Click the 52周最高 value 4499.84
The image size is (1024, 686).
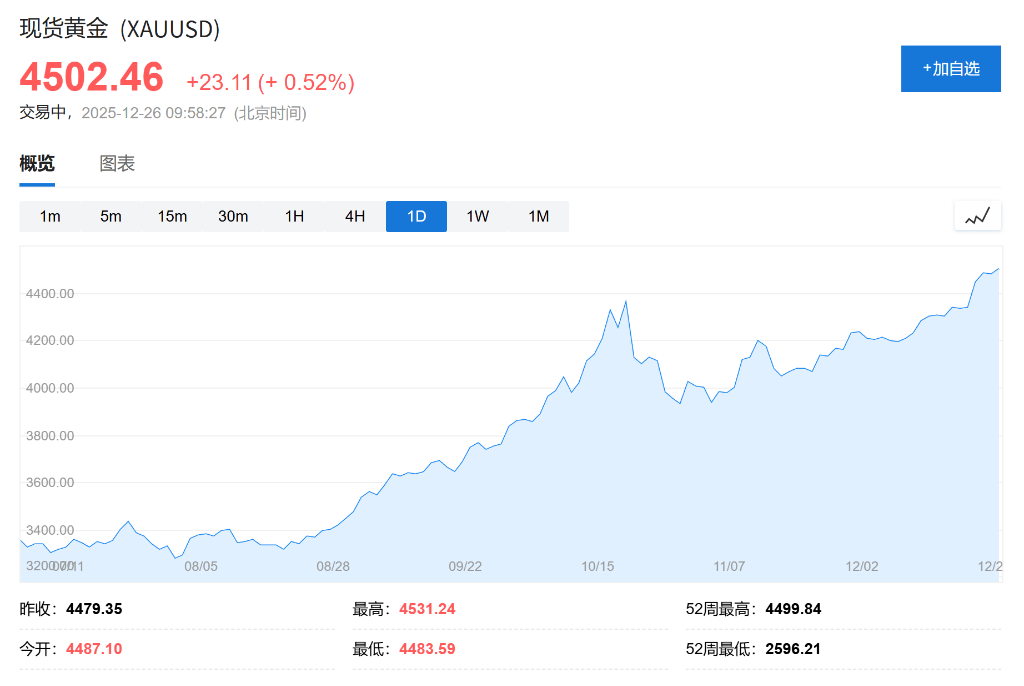(x=793, y=609)
